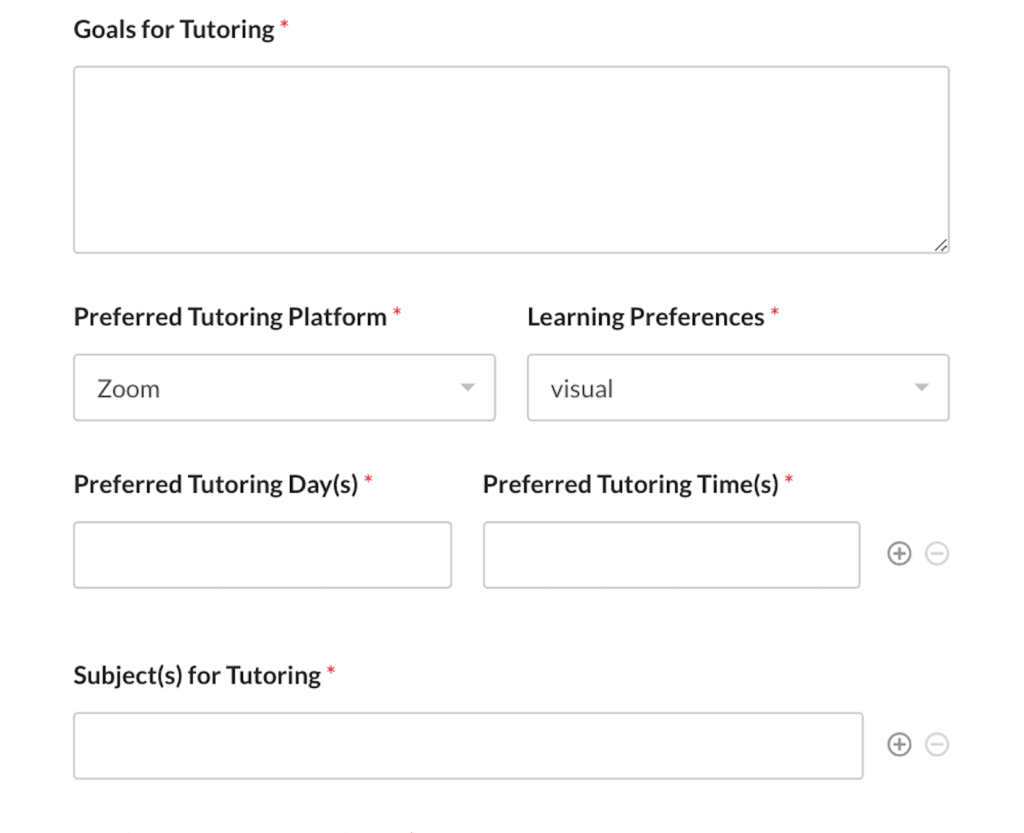Click the dropdown arrow next to visual
The width and height of the screenshot is (1024, 833).
click(x=921, y=388)
